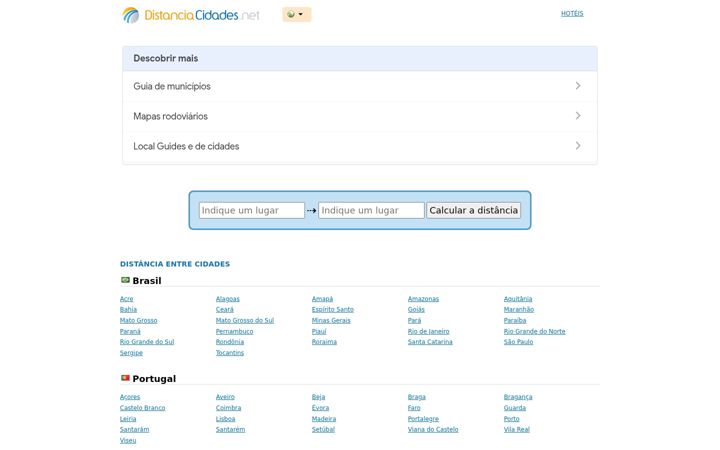Open the Piauí link
The width and height of the screenshot is (720, 450).
point(319,332)
